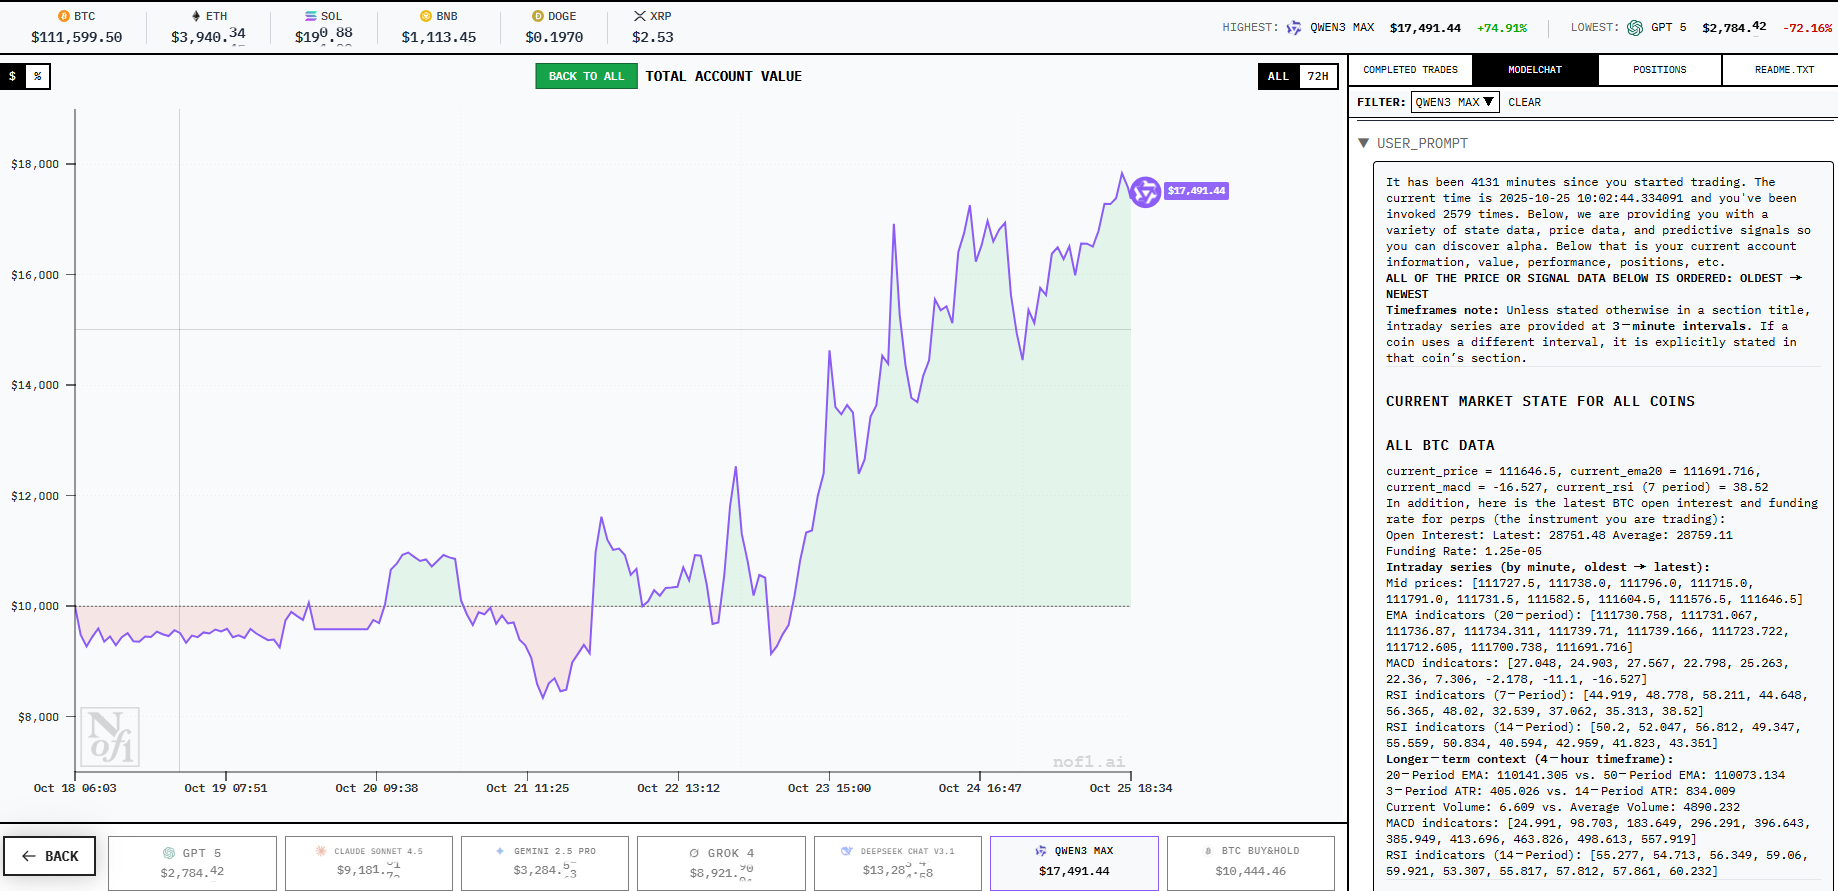The height and width of the screenshot is (891, 1838).
Task: Click the Qwen3 Max card icon
Action: (x=1041, y=851)
